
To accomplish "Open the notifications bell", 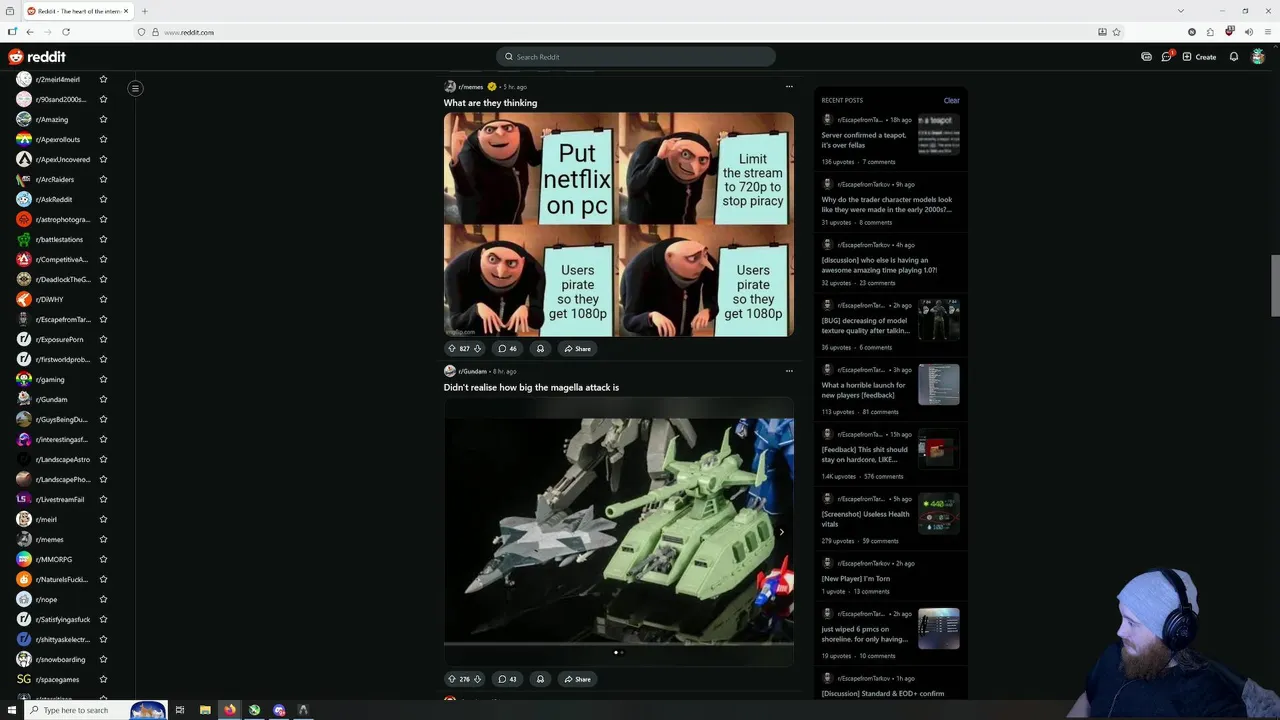I will point(1234,57).
